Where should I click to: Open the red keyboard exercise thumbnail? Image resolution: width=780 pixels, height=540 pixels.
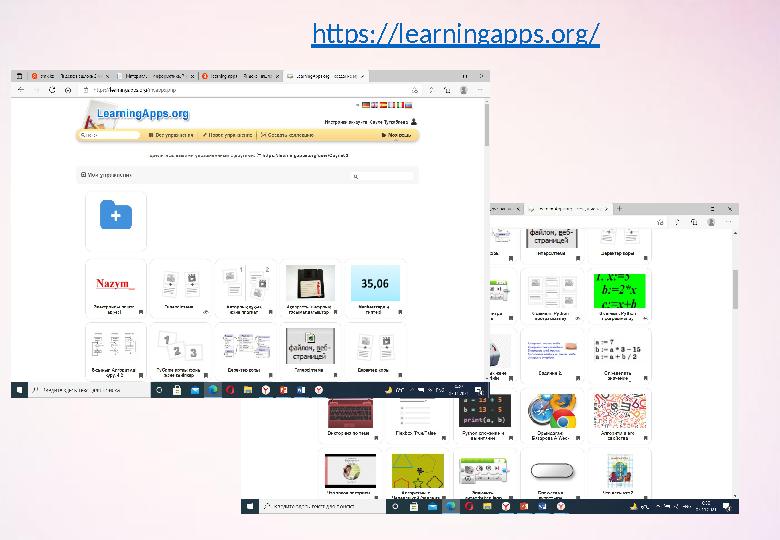(x=350, y=413)
